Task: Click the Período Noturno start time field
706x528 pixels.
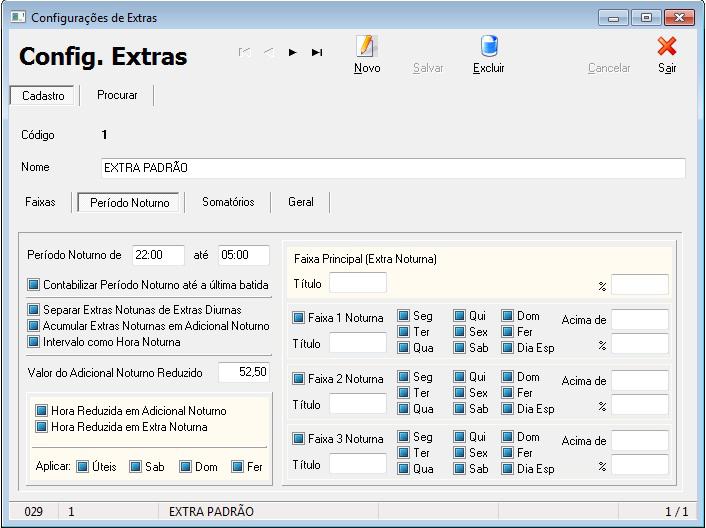Action: [x=158, y=255]
